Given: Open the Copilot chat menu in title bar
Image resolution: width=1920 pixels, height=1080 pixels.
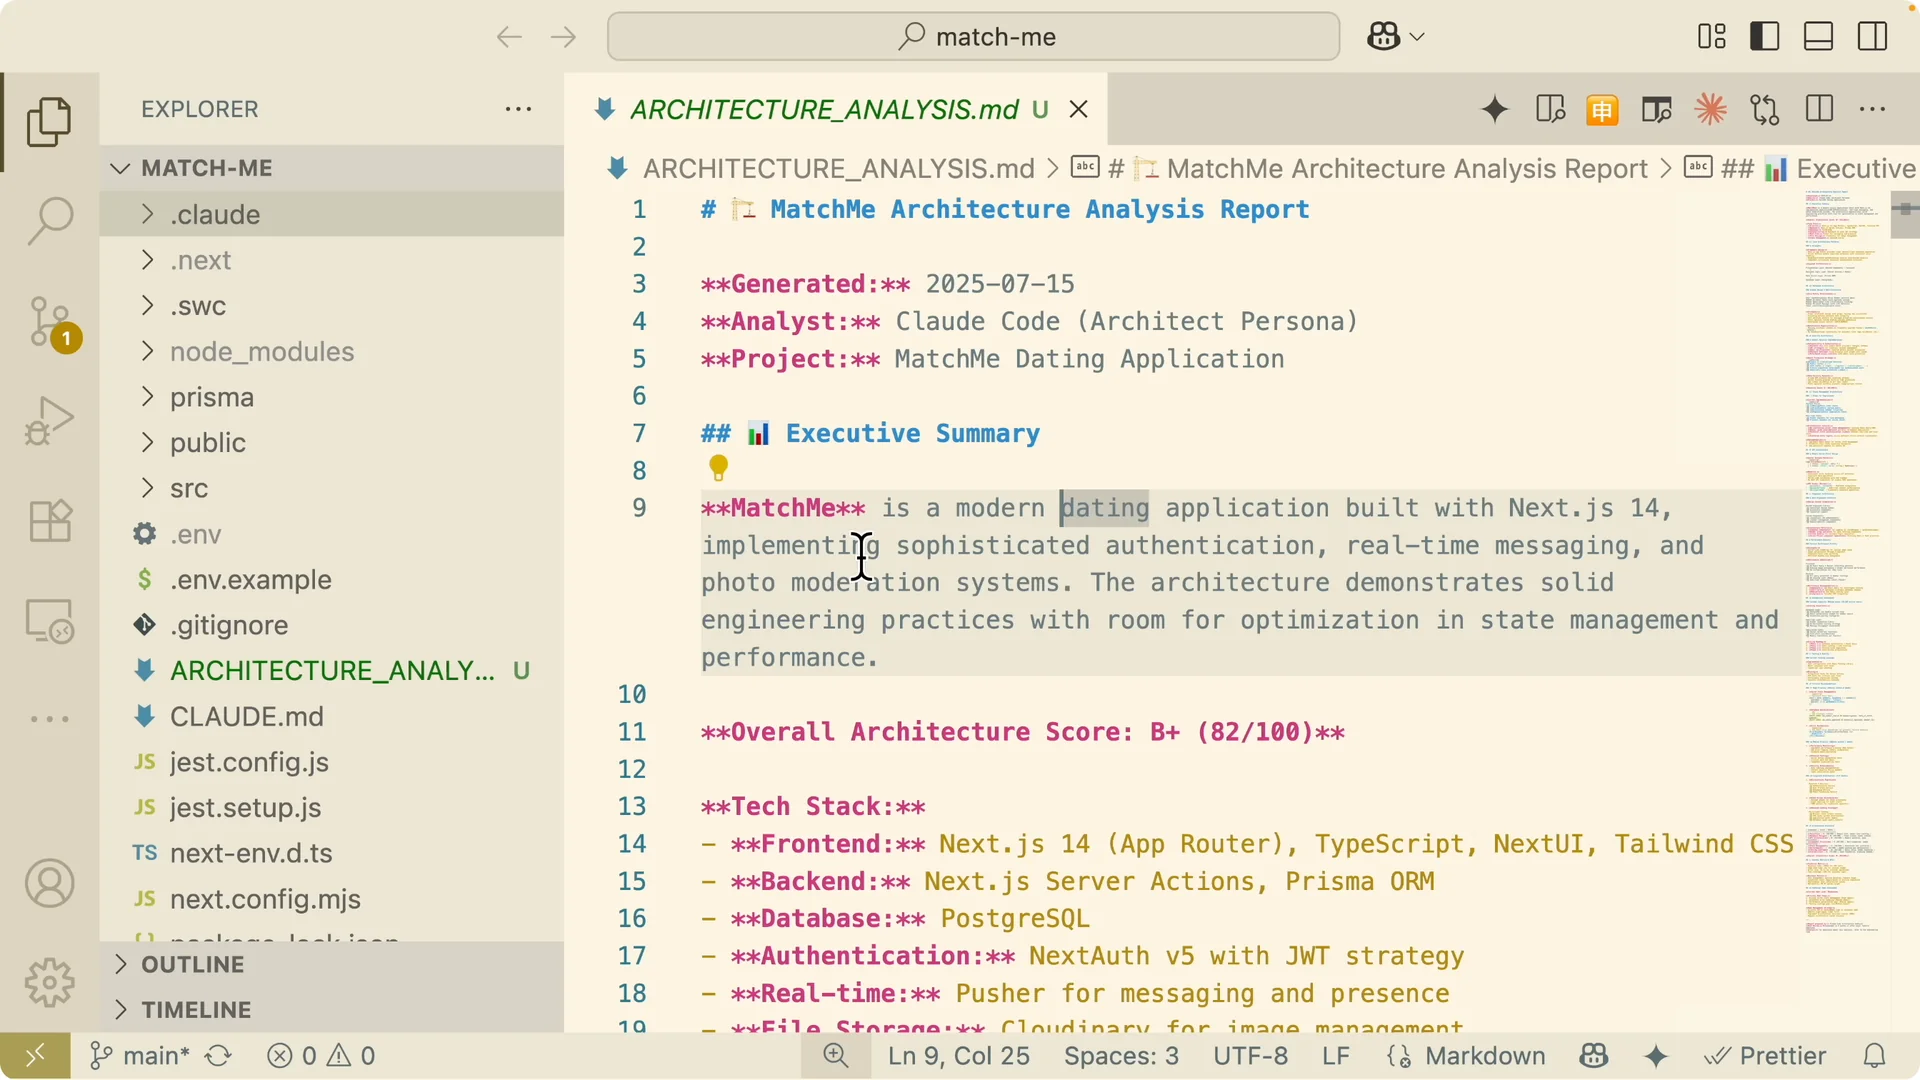Looking at the screenshot, I should 1395,37.
